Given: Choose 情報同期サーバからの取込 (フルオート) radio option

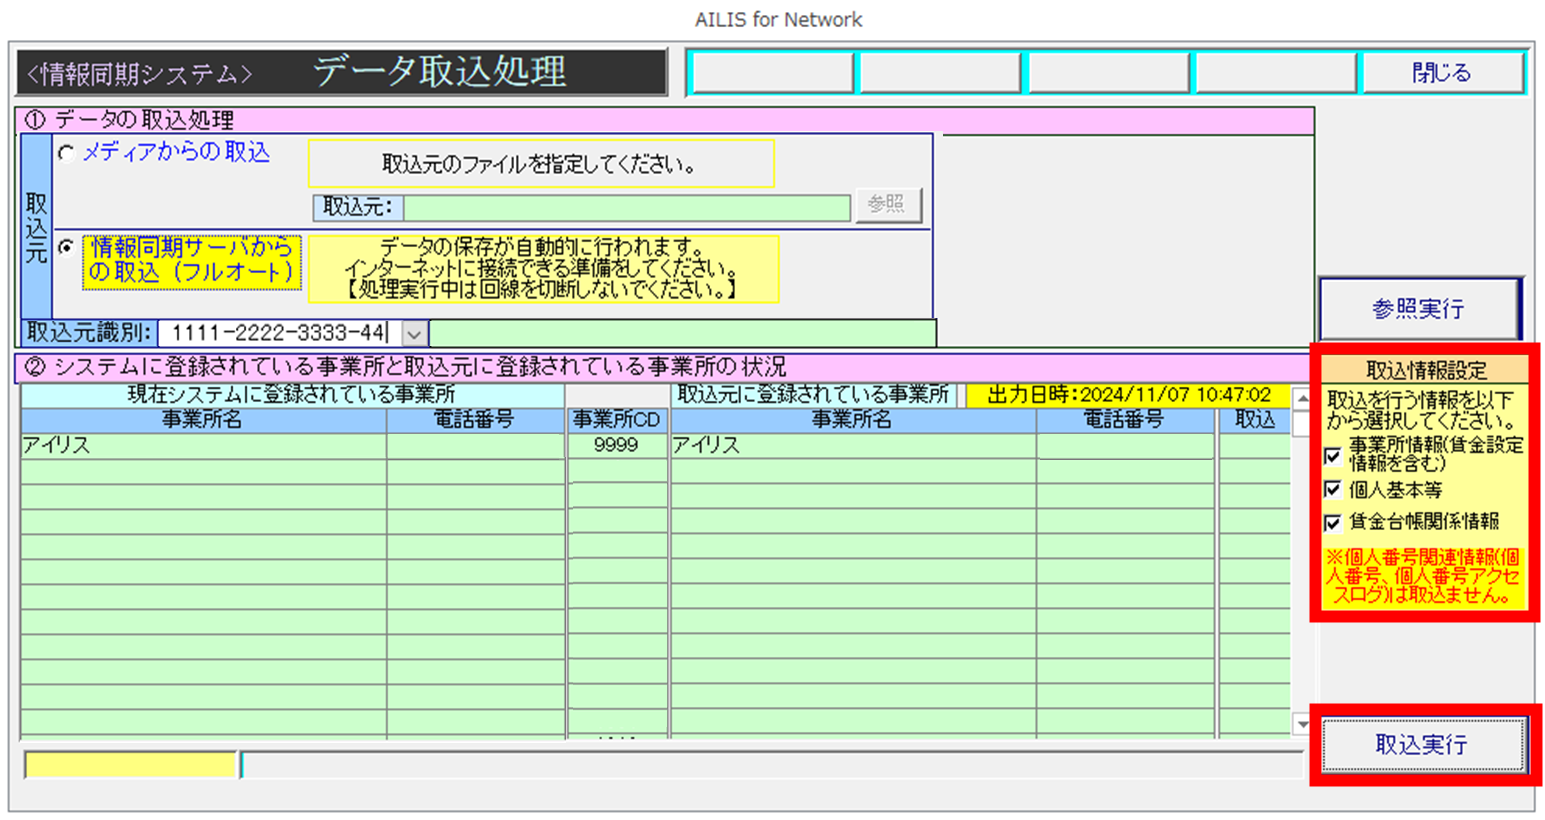Looking at the screenshot, I should point(67,247).
